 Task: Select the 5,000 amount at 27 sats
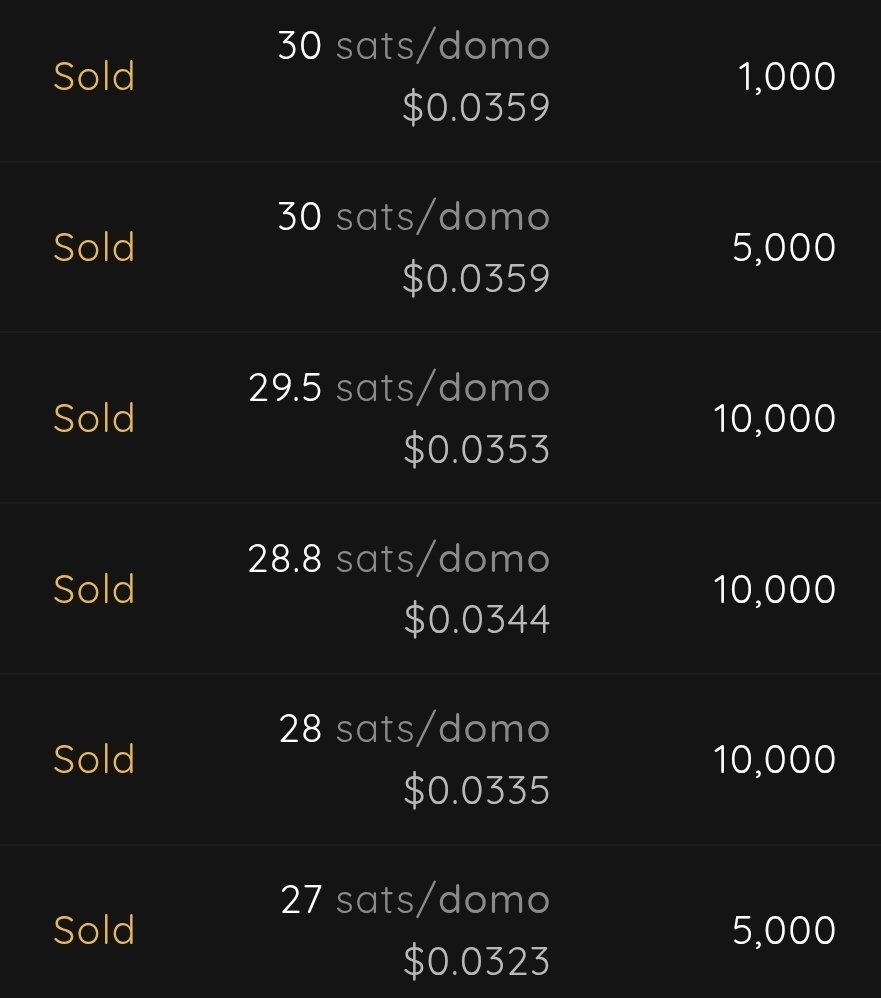(x=784, y=930)
